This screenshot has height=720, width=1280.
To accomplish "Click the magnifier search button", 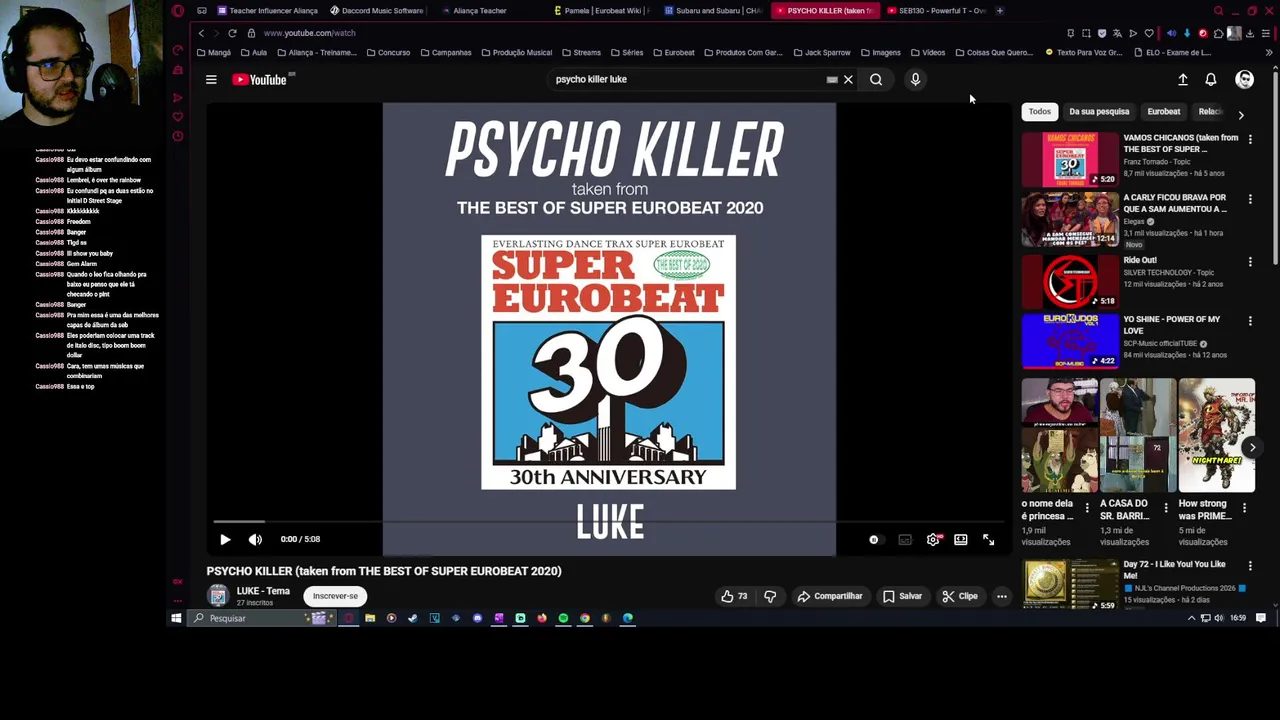I will (x=876, y=79).
